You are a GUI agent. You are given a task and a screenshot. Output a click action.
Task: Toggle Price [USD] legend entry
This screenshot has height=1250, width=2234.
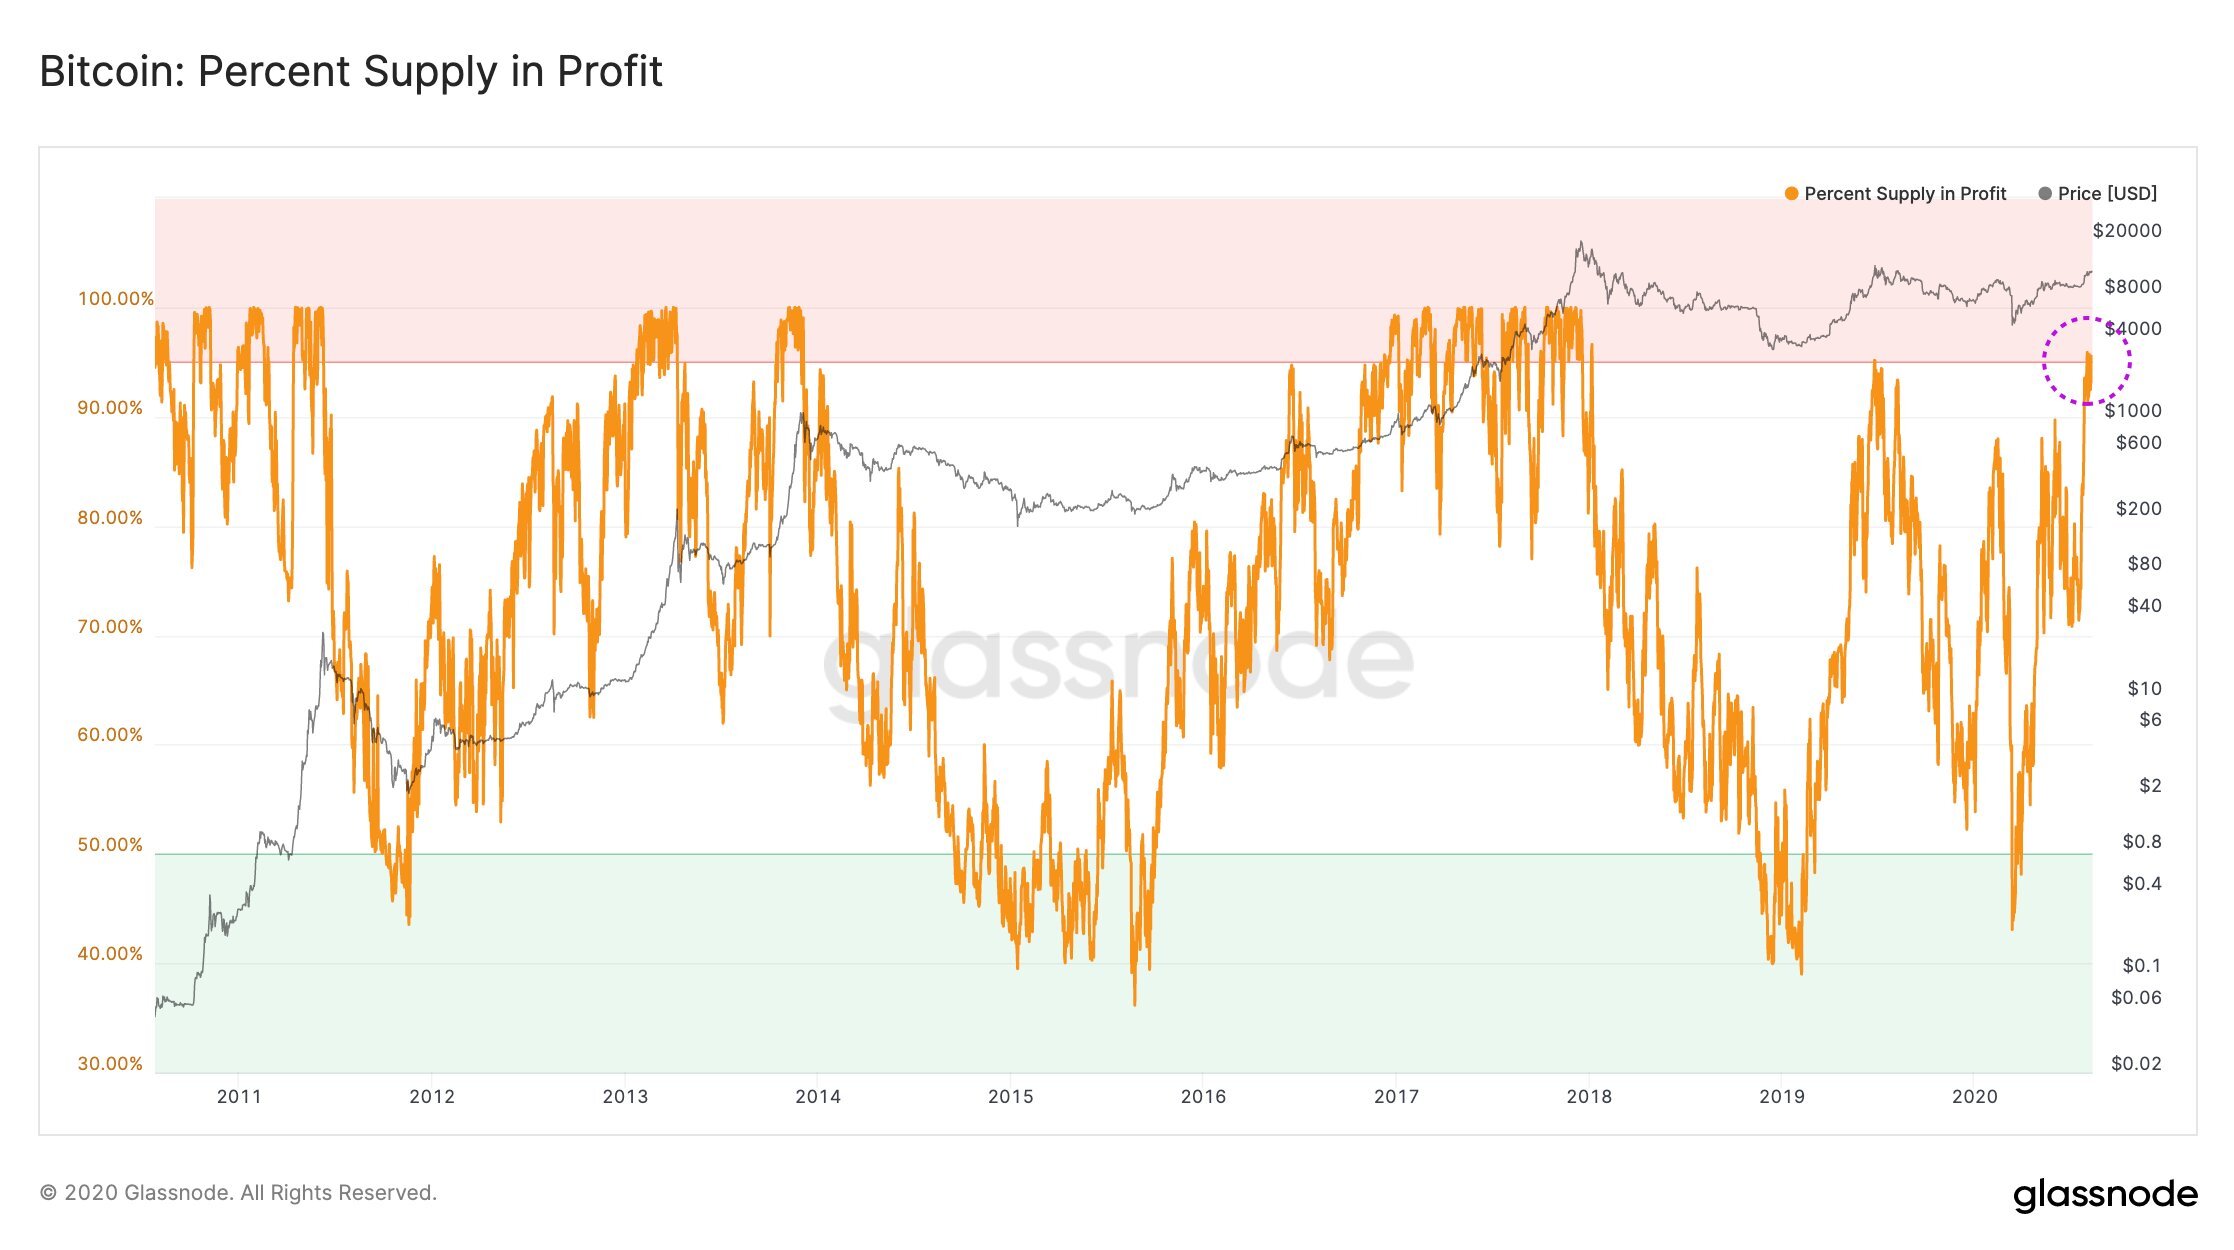point(2098,194)
